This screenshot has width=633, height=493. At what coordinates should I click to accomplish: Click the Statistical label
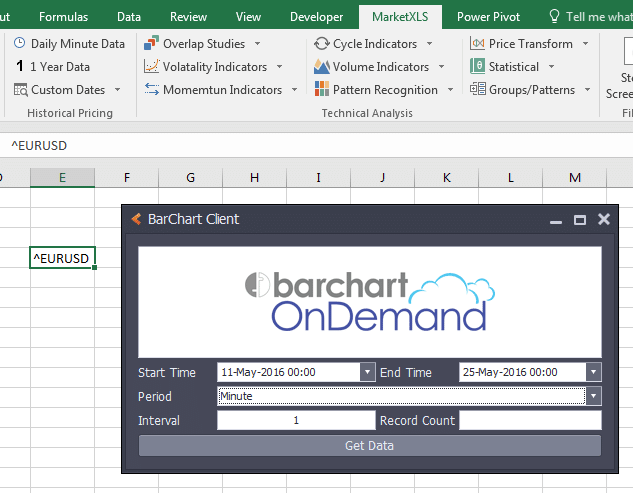tap(514, 67)
